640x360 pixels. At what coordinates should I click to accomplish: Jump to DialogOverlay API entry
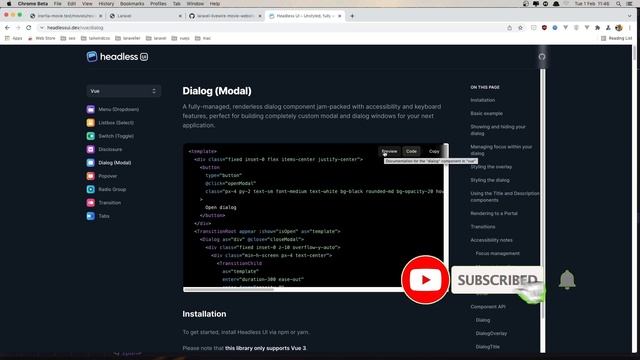pyautogui.click(x=491, y=333)
